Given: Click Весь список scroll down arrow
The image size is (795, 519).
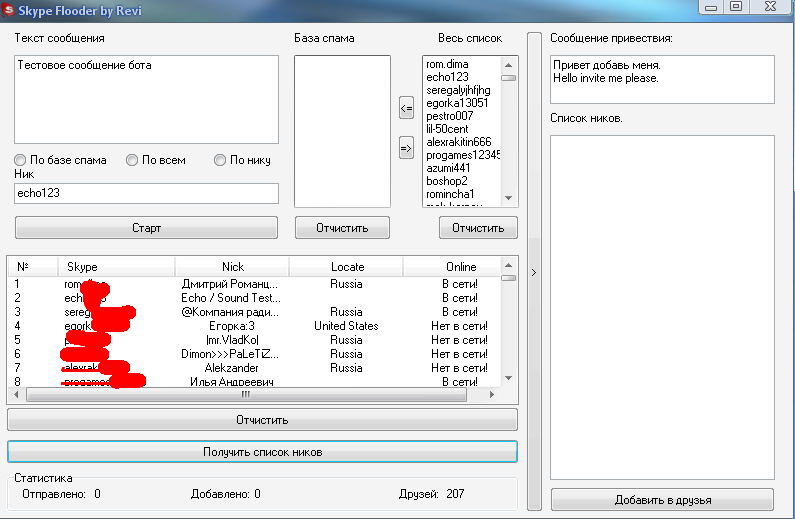Looking at the screenshot, I should point(509,198).
